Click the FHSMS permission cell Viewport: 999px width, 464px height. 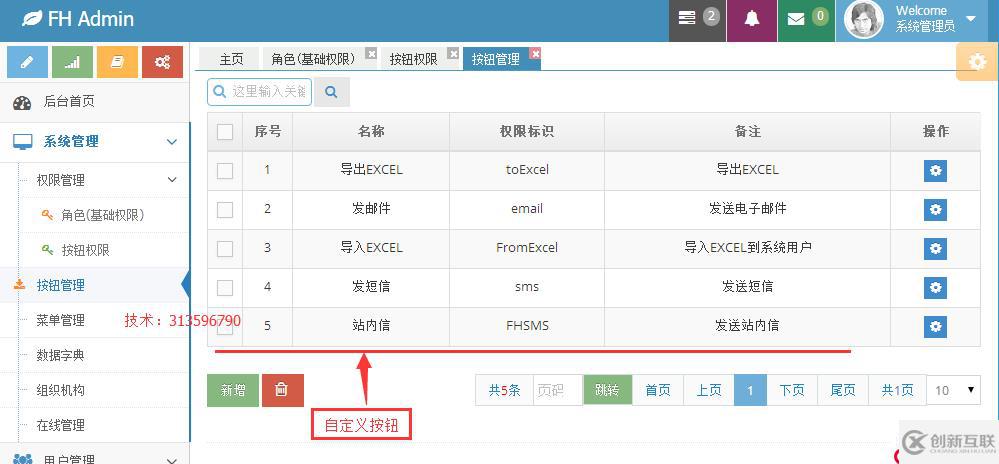pyautogui.click(x=527, y=326)
